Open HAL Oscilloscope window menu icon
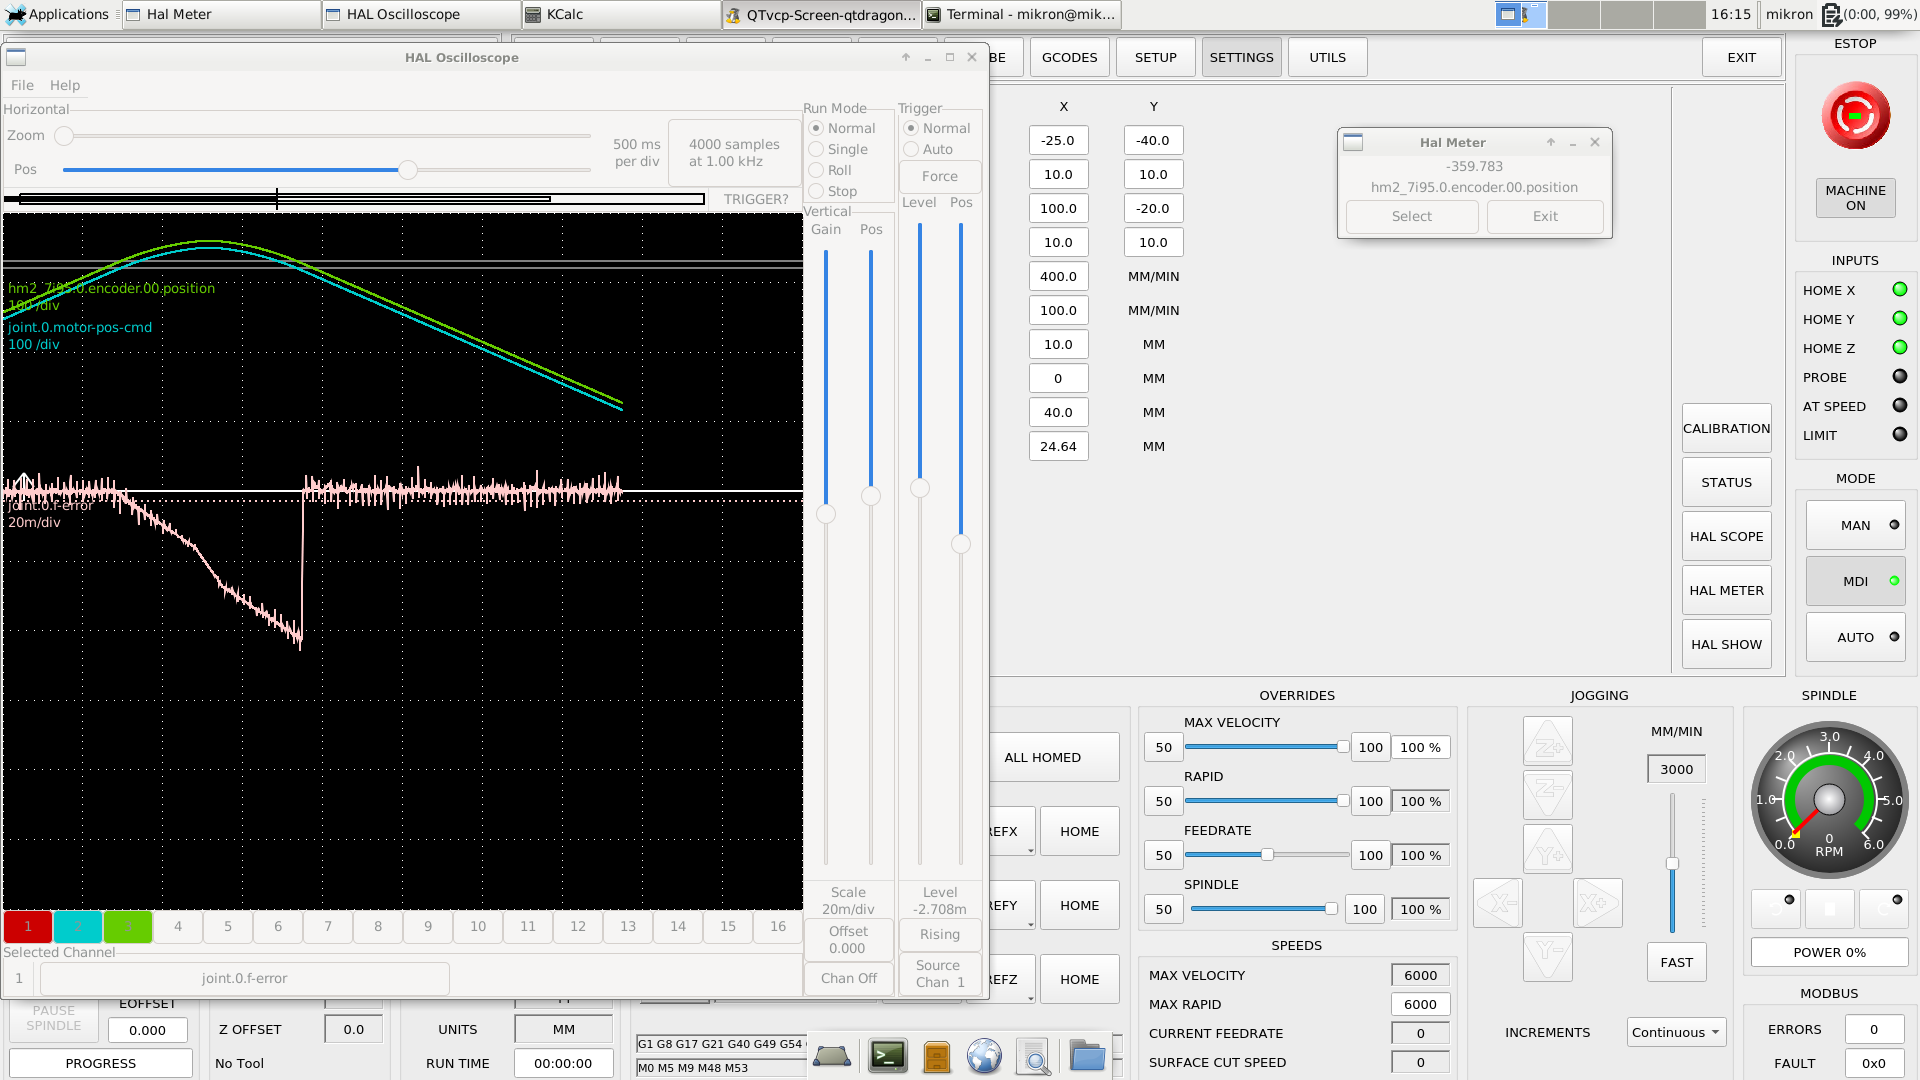 point(16,57)
